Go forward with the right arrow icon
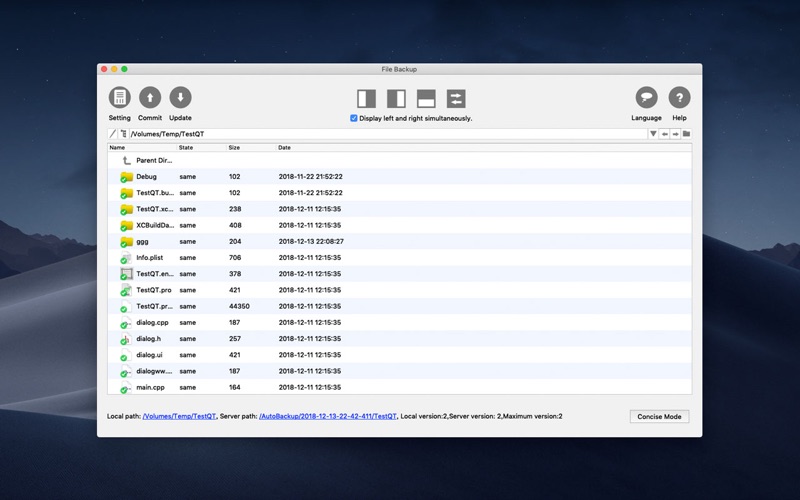Image resolution: width=800 pixels, height=500 pixels. pos(676,134)
